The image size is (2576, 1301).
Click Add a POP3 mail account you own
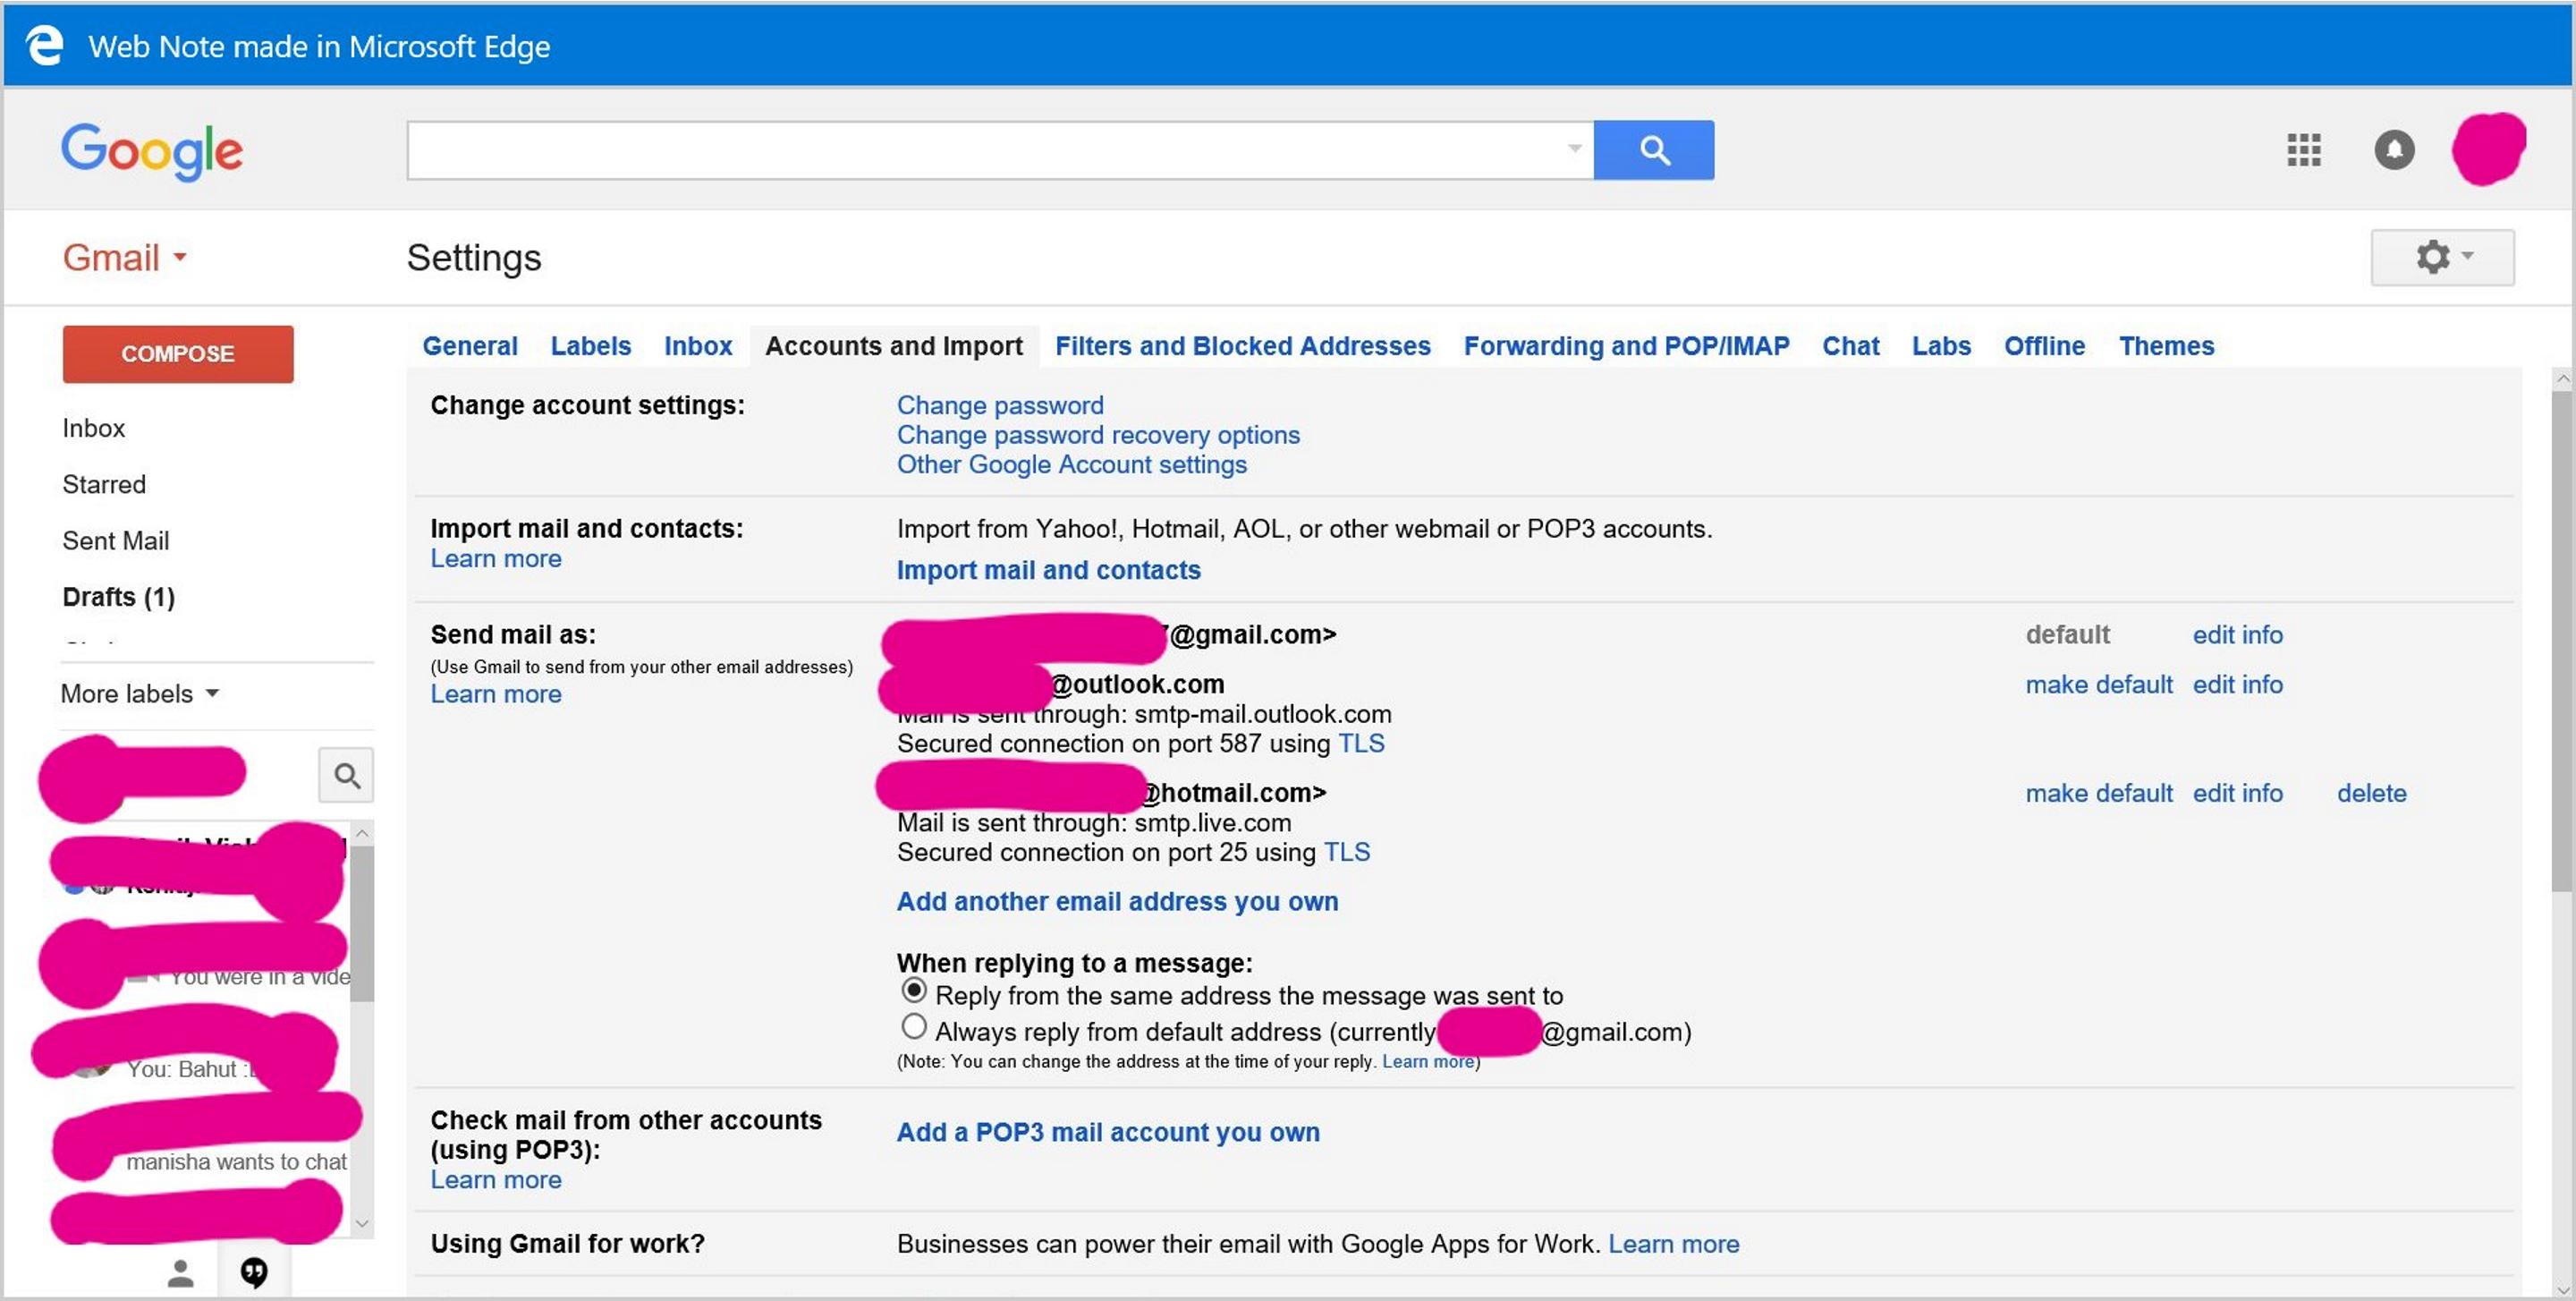pos(1108,1132)
